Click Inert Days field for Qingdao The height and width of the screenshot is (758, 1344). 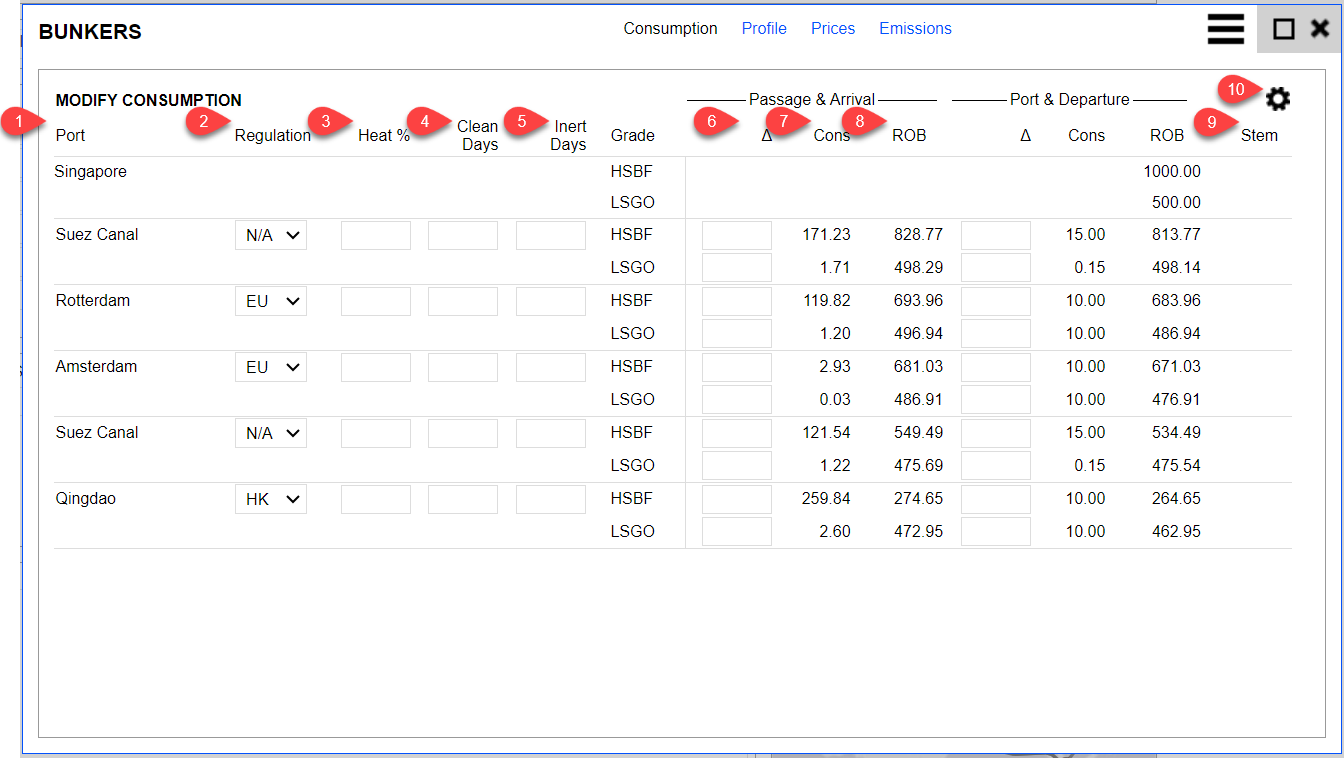coord(550,500)
